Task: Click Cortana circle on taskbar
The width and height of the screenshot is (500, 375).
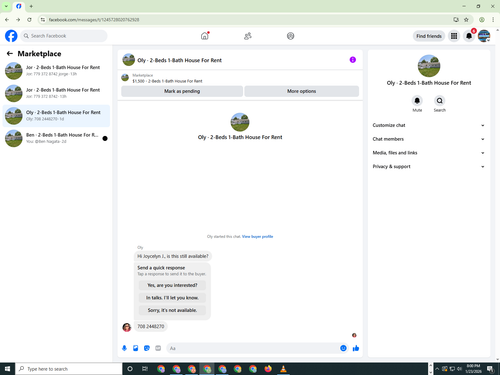Action: (130, 369)
